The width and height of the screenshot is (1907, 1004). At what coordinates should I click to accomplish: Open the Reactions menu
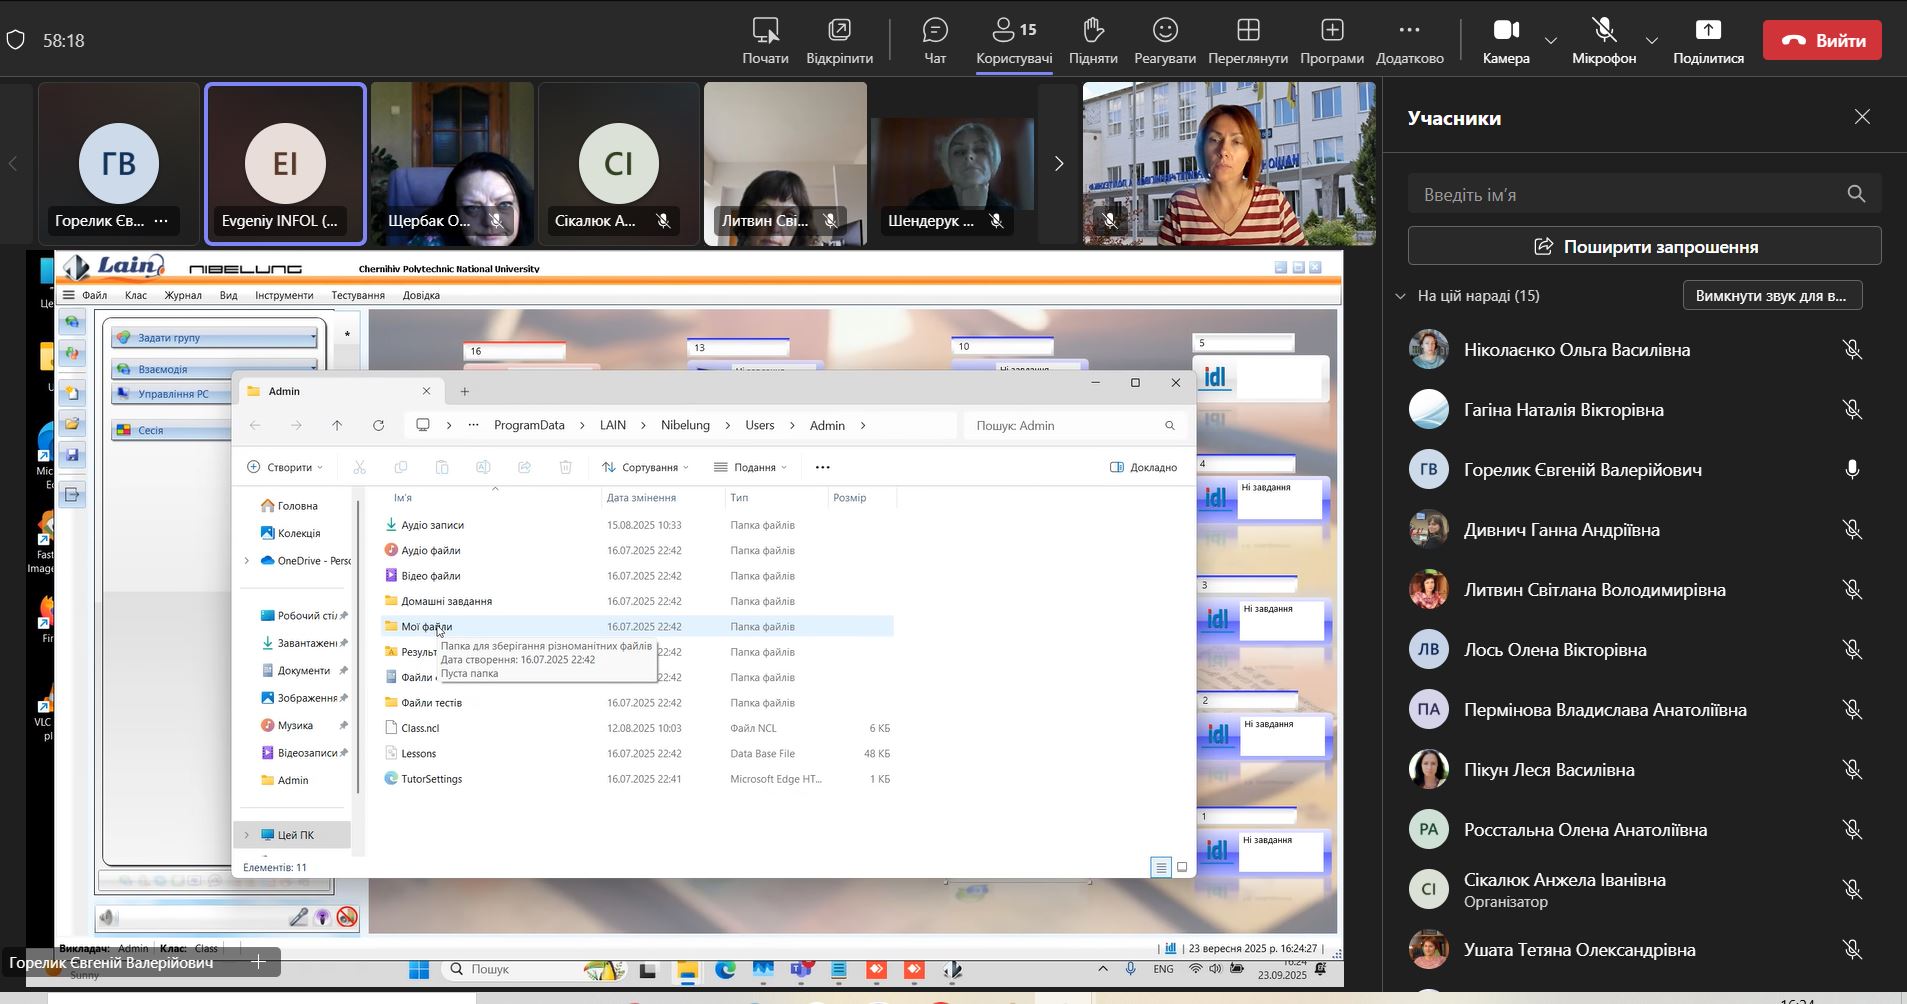[1164, 31]
